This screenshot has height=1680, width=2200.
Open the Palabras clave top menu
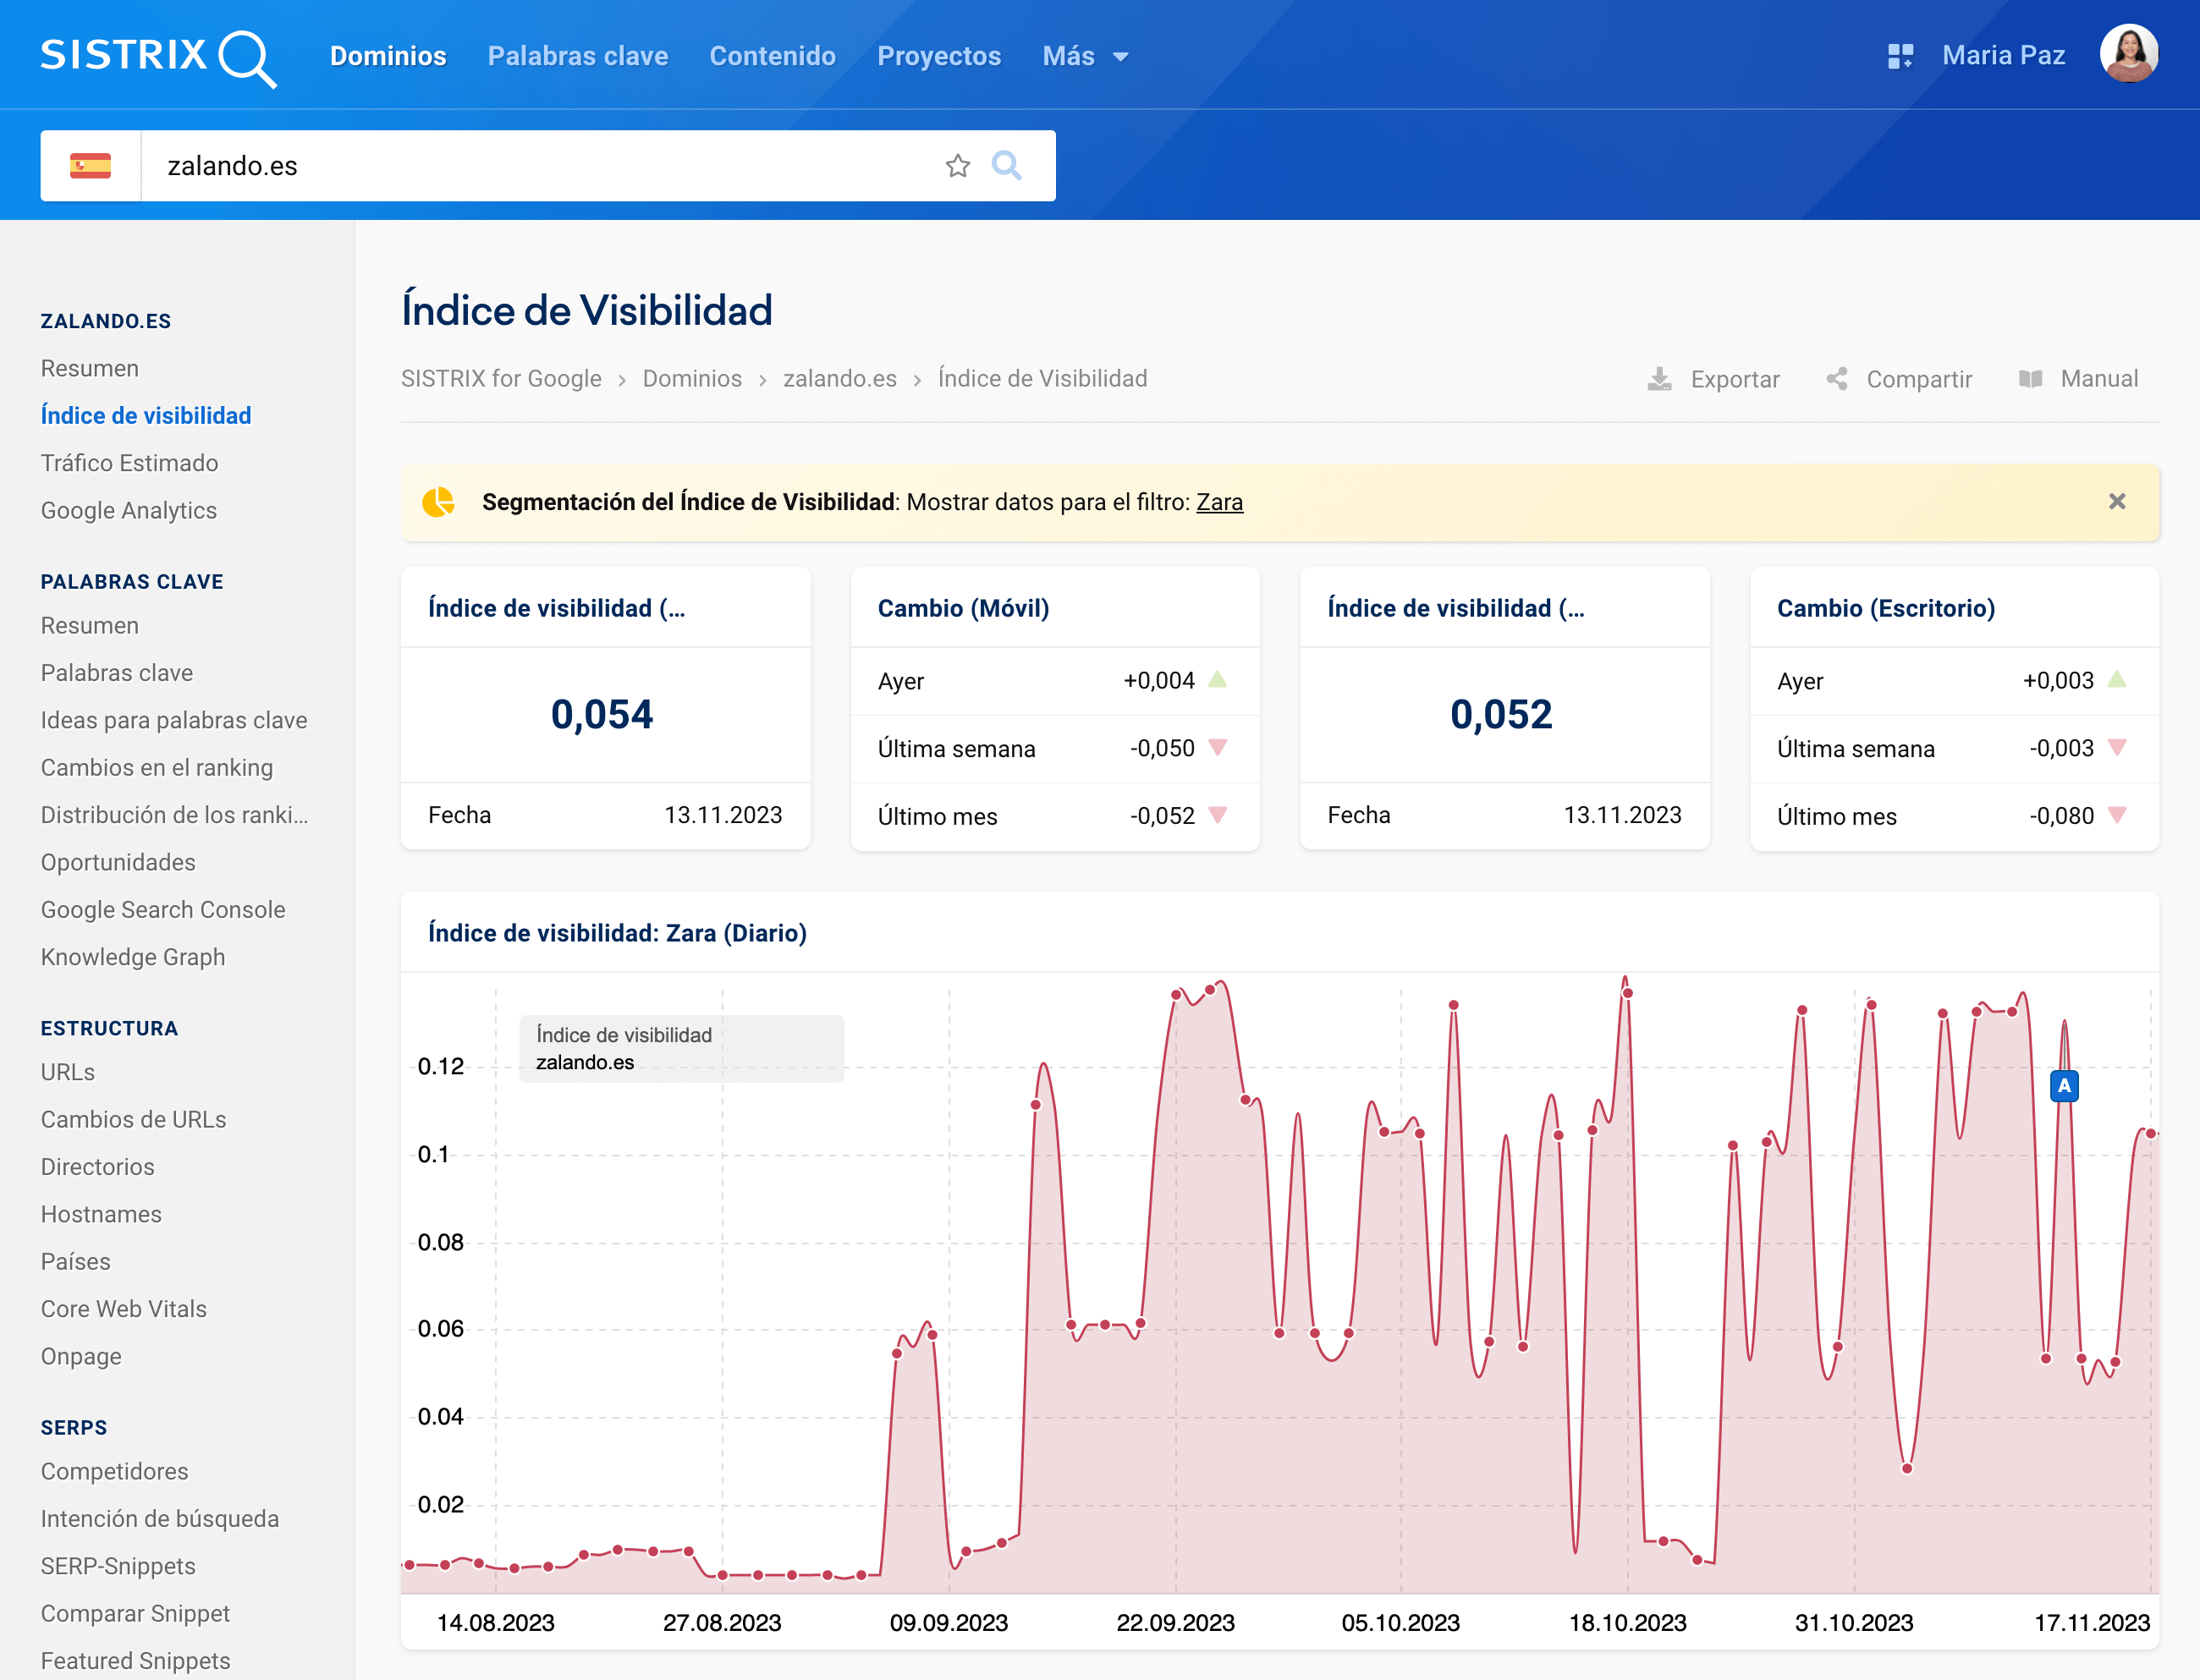577,56
